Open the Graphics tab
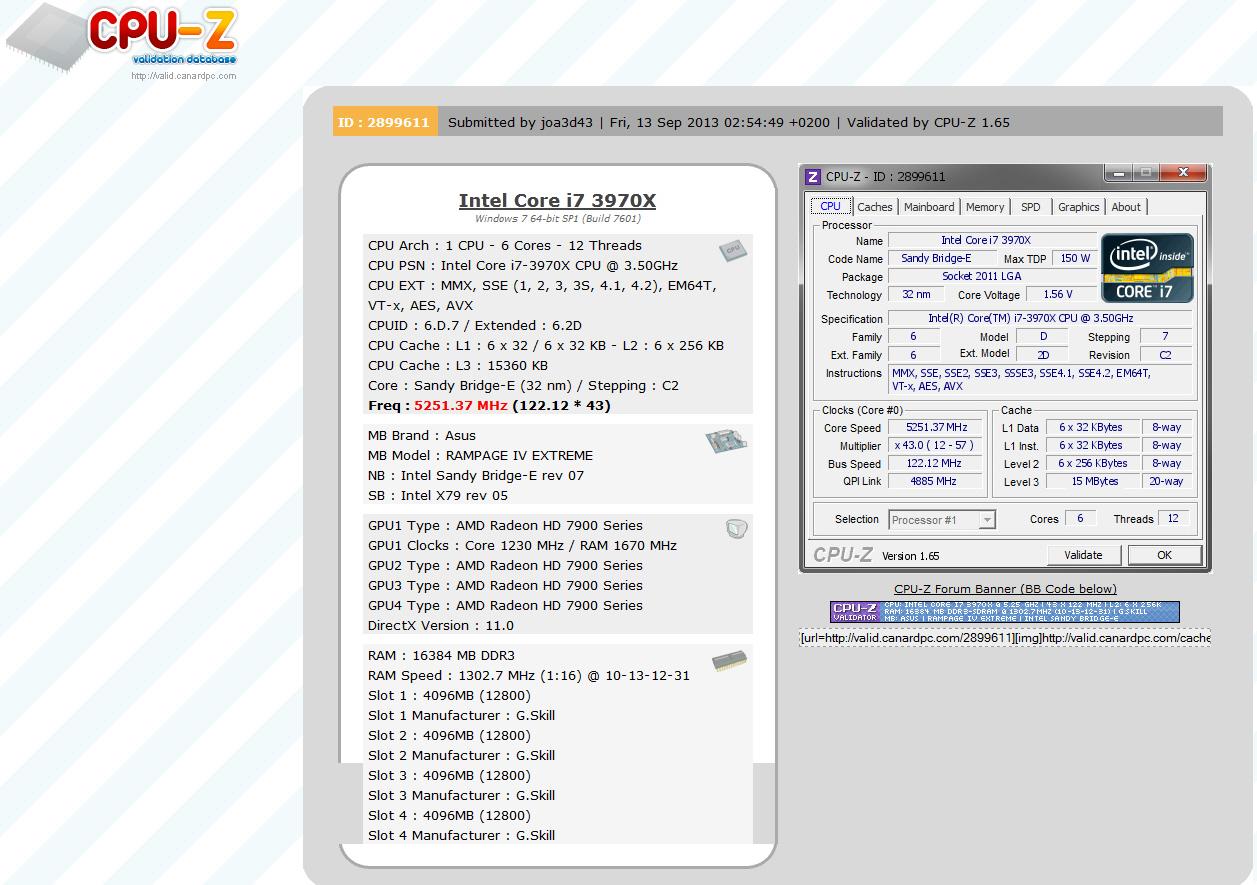1257x885 pixels. 1079,207
